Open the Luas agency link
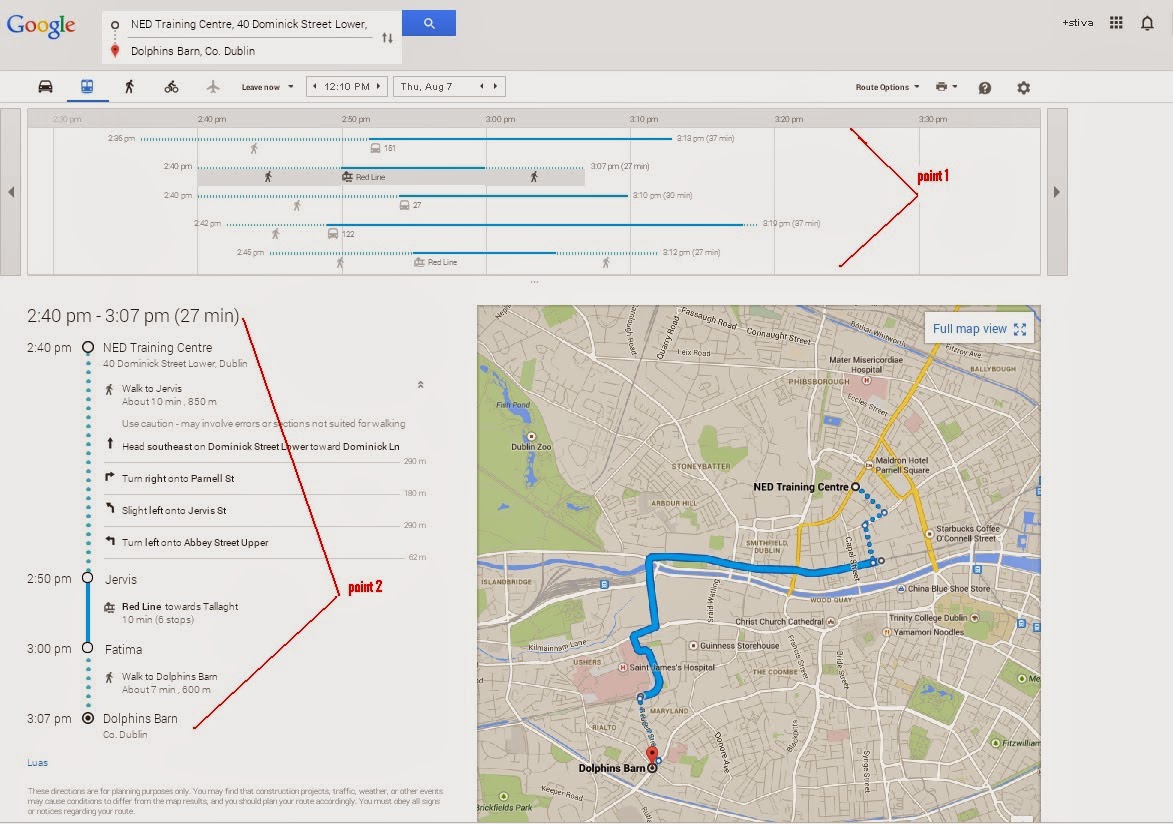Image resolution: width=1173 pixels, height=824 pixels. click(37, 763)
